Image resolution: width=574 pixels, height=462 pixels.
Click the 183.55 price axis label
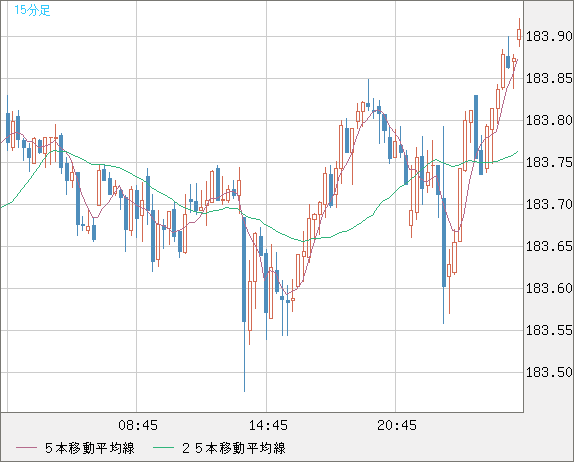coord(549,331)
